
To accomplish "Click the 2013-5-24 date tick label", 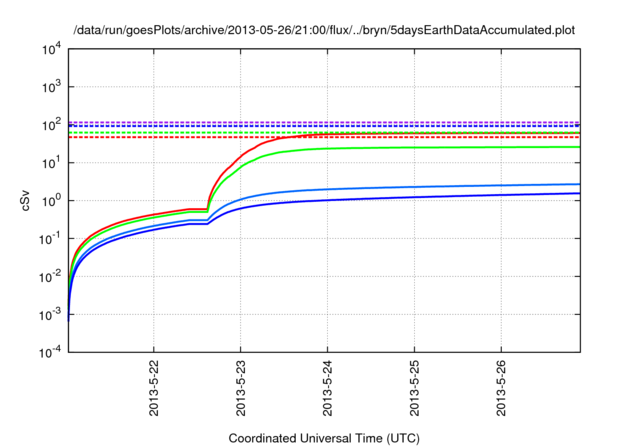I will (x=327, y=388).
